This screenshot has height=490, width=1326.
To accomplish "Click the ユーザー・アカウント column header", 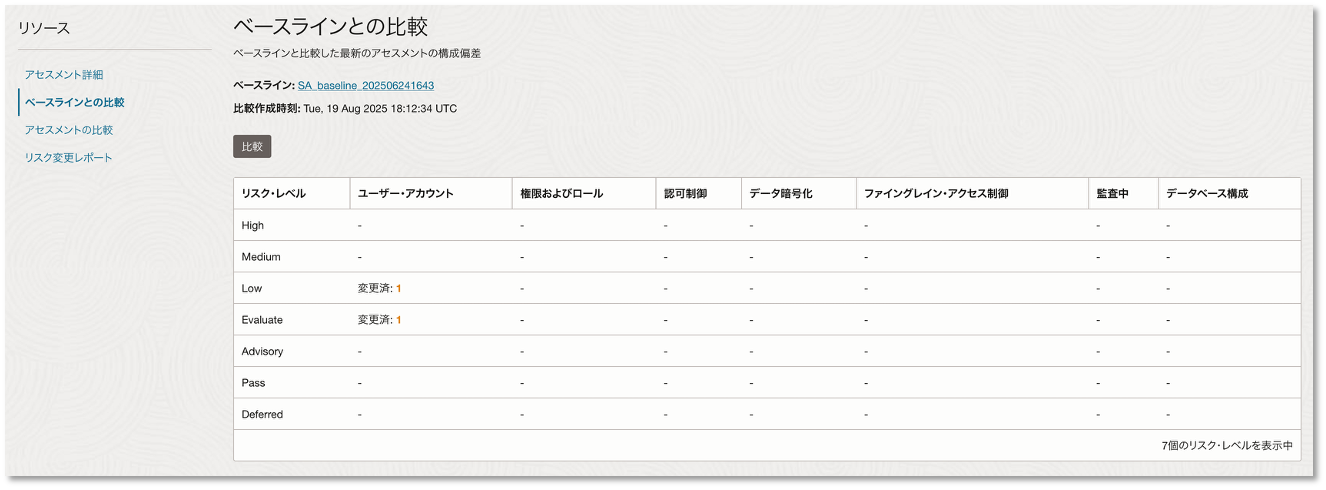I will (x=405, y=194).
